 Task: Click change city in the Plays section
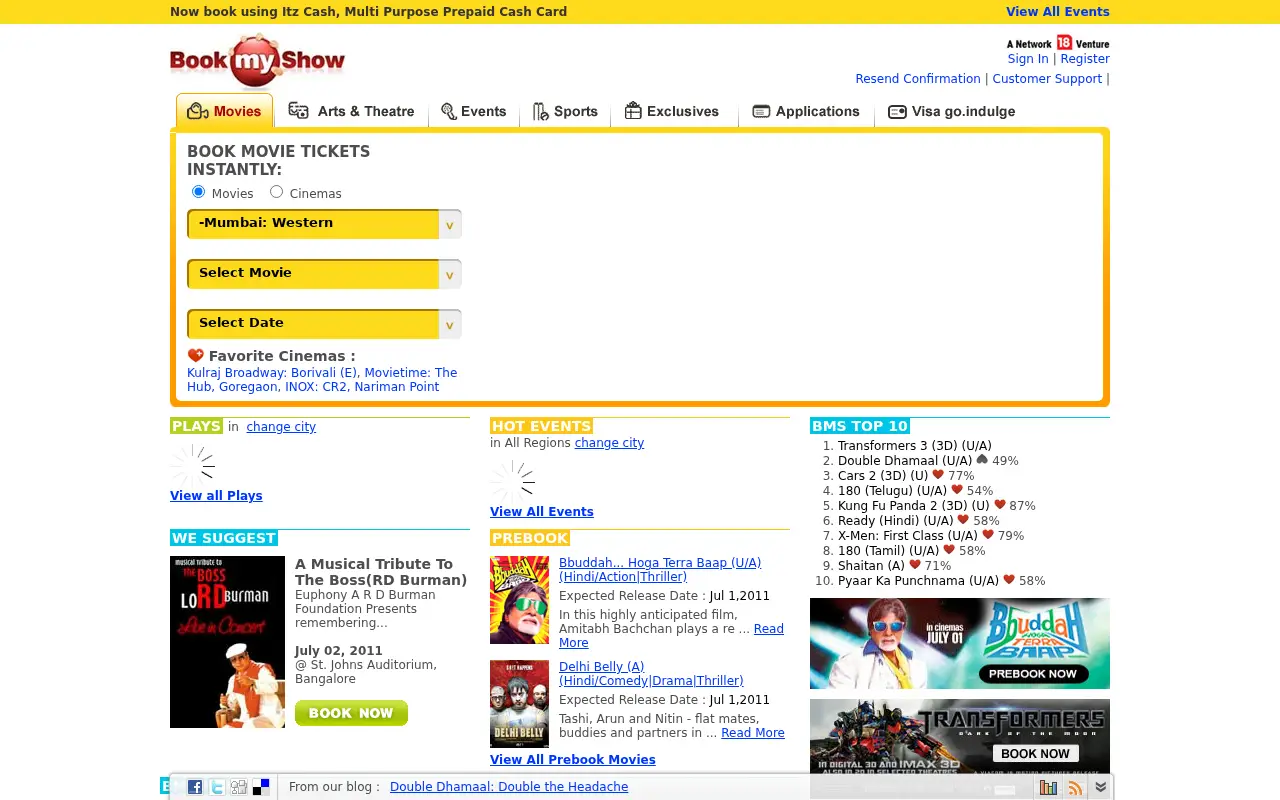281,427
